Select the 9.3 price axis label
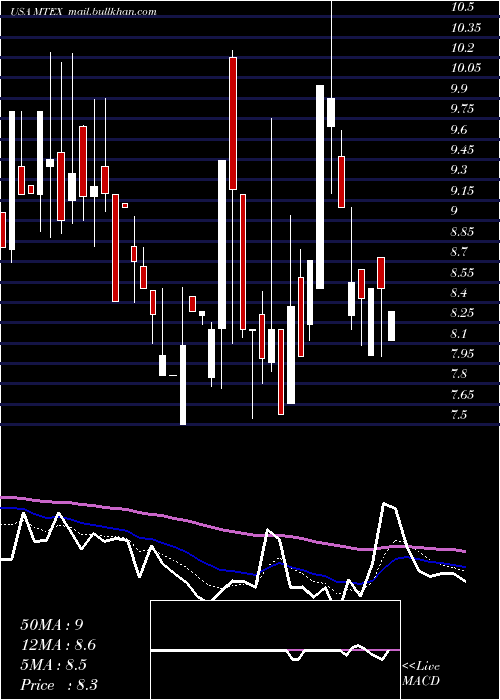The width and height of the screenshot is (500, 700). click(461, 170)
